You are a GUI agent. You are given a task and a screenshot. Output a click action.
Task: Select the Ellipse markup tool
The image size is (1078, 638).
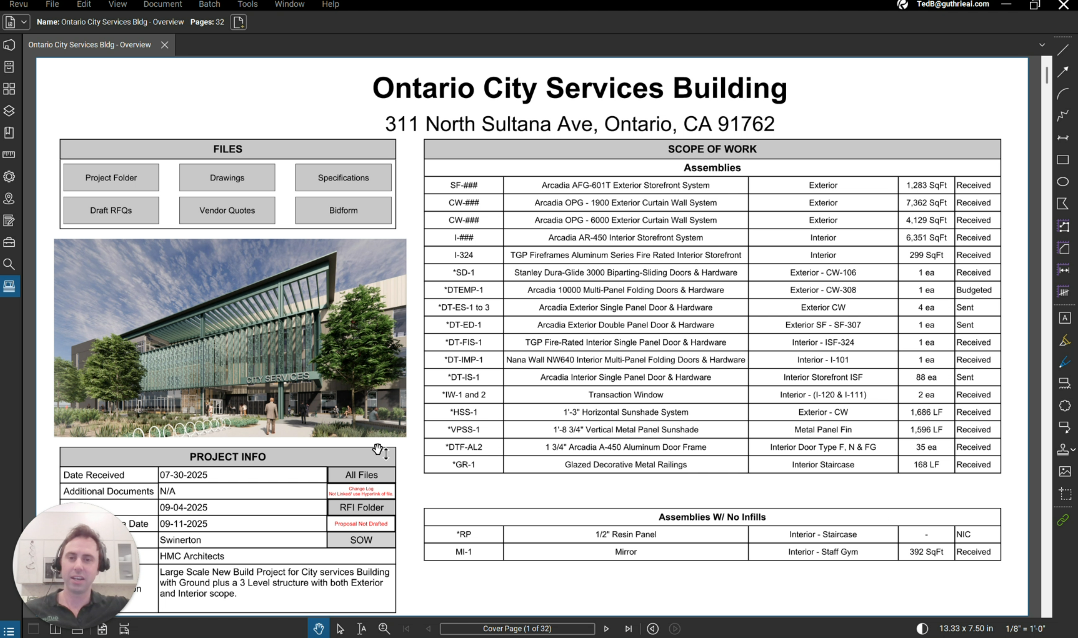pos(1063,182)
